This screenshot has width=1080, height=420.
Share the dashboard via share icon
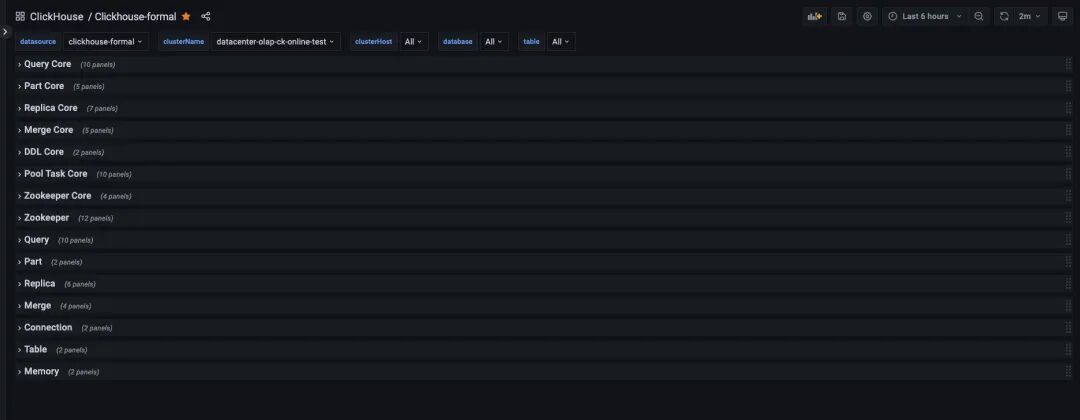205,17
